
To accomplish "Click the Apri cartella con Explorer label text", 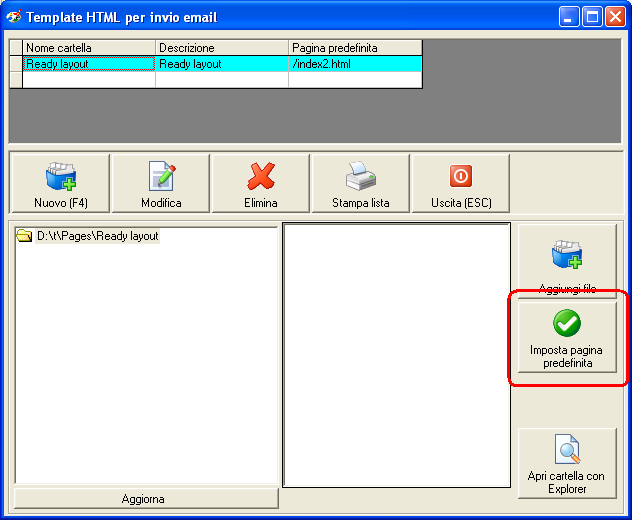I will 567,483.
